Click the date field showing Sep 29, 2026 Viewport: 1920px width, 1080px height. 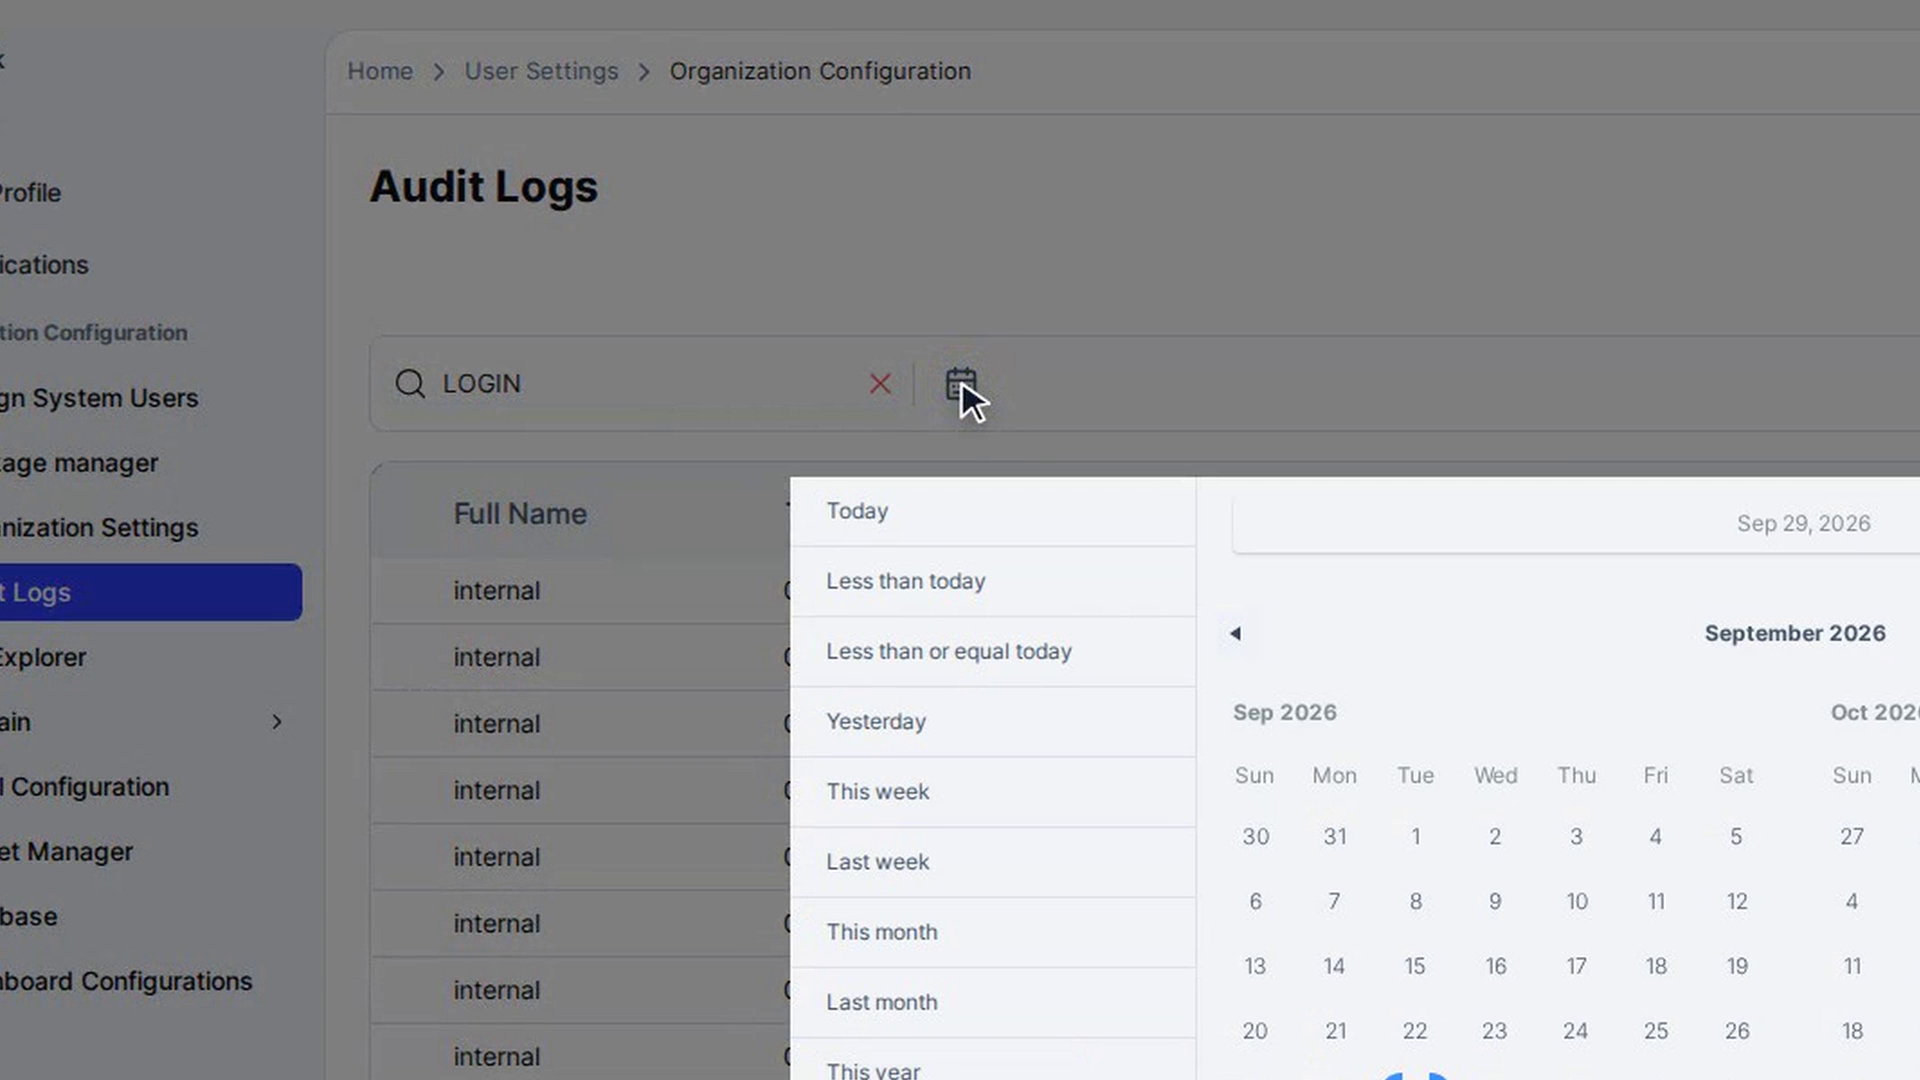[1576, 523]
